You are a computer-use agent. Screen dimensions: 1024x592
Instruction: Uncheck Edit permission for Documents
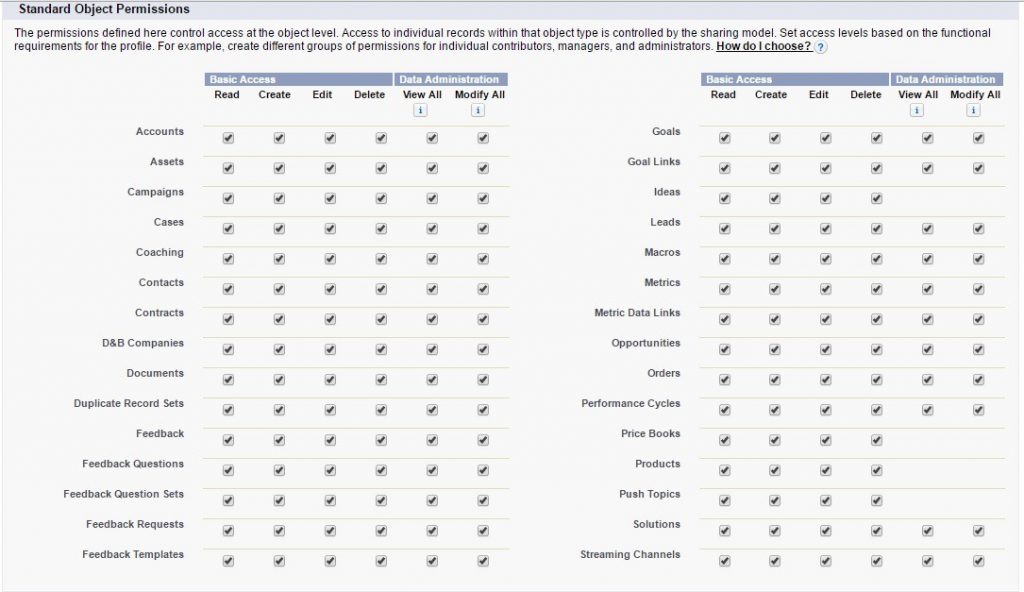(330, 380)
